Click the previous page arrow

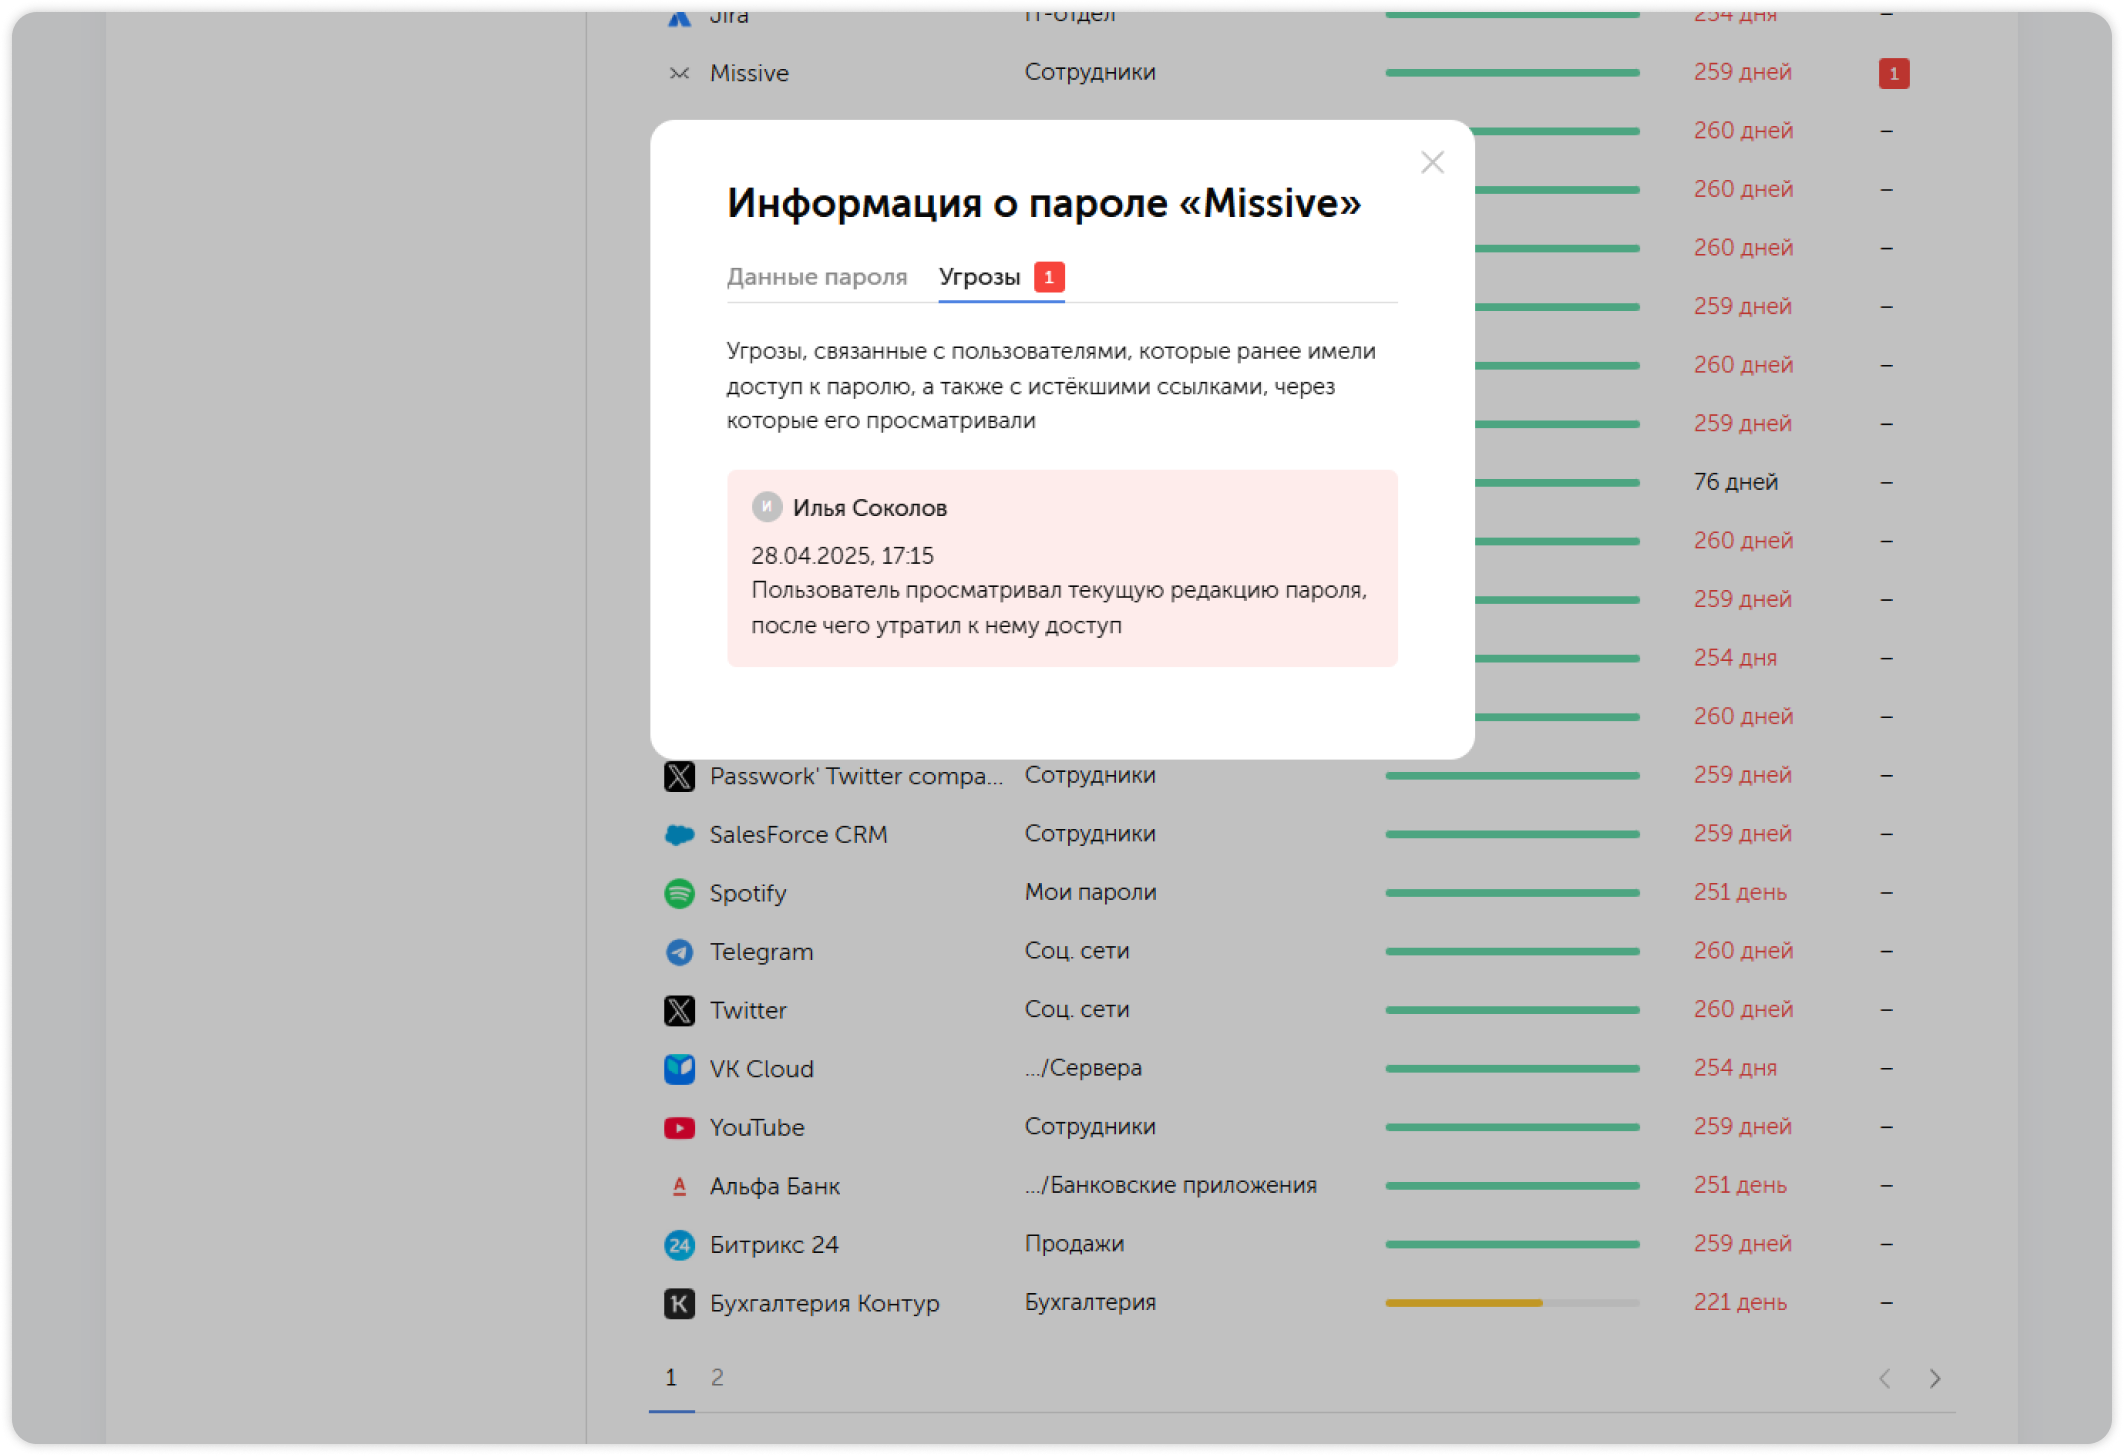(1884, 1379)
